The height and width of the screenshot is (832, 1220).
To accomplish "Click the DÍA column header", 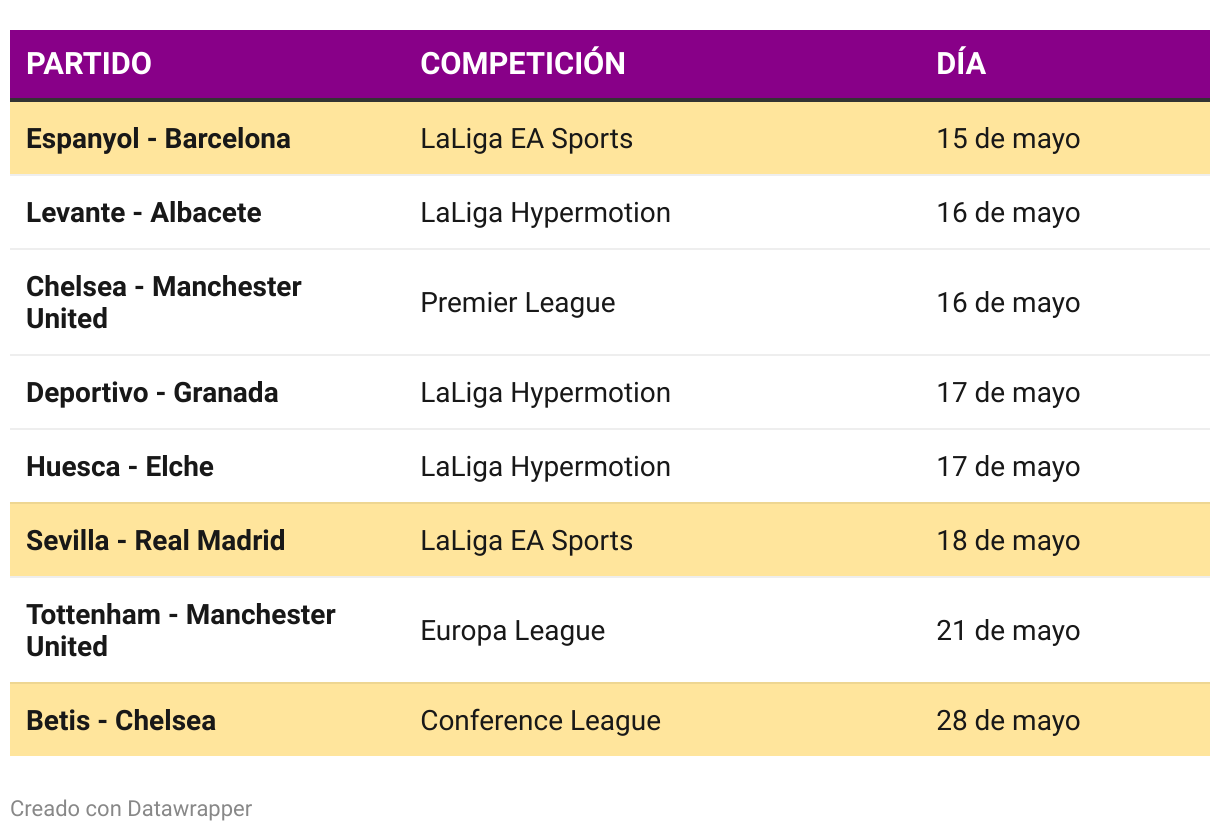I will pyautogui.click(x=961, y=64).
